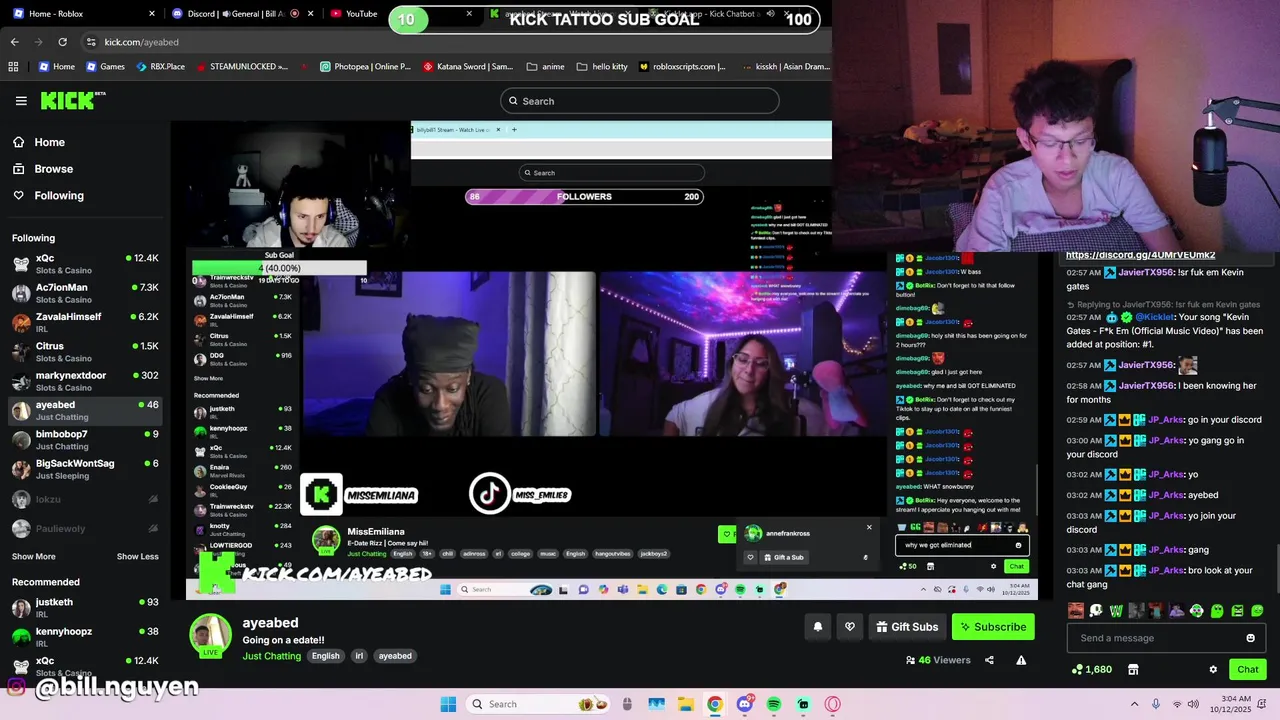This screenshot has width=1280, height=720.
Task: Open the channel points shop icon
Action: pyautogui.click(x=1133, y=670)
